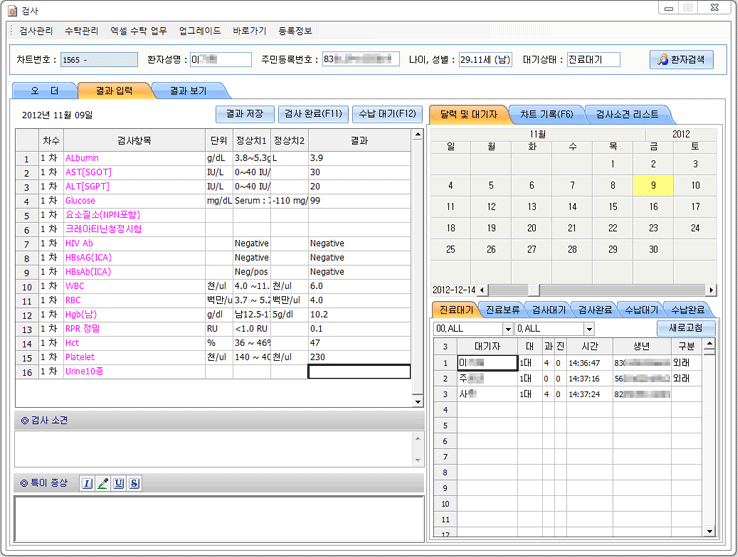Click the Urine10종 result input cell
The height and width of the screenshot is (557, 738).
pyautogui.click(x=359, y=371)
